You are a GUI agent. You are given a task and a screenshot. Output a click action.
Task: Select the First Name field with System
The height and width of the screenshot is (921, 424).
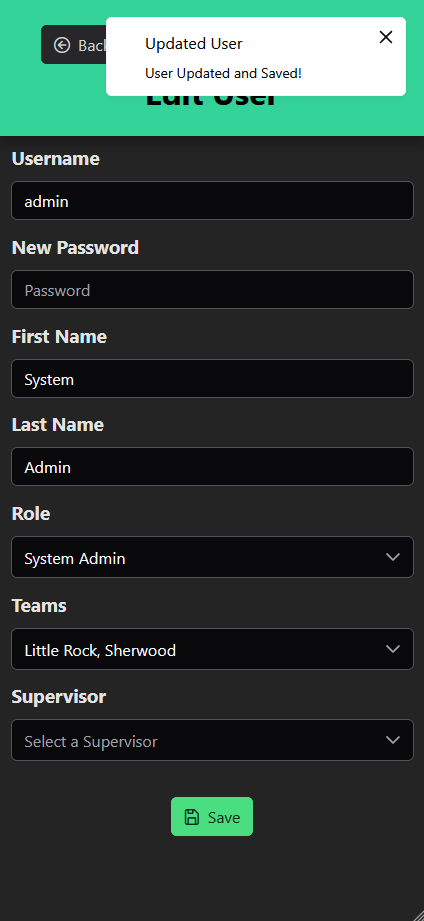tap(212, 378)
